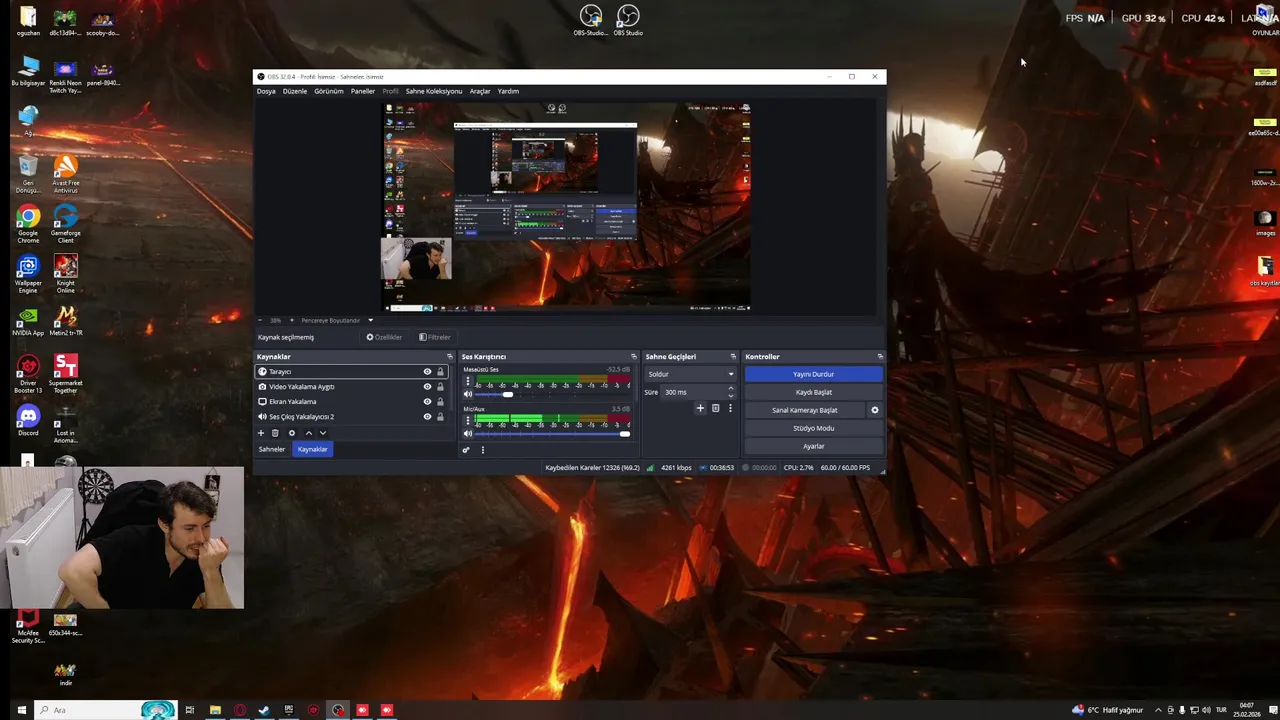Image resolution: width=1280 pixels, height=720 pixels.
Task: Open transition properties three-dot menu
Action: point(730,408)
